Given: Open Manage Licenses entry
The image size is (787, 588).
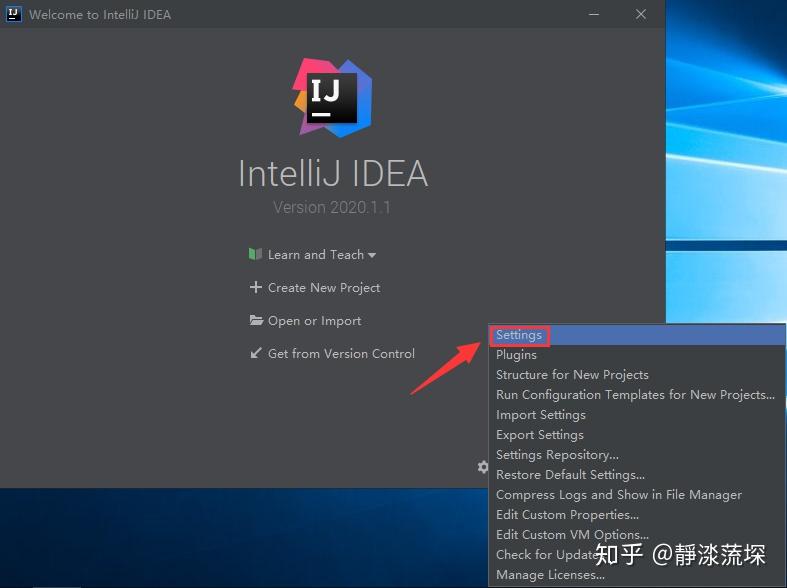Looking at the screenshot, I should (x=636, y=574).
